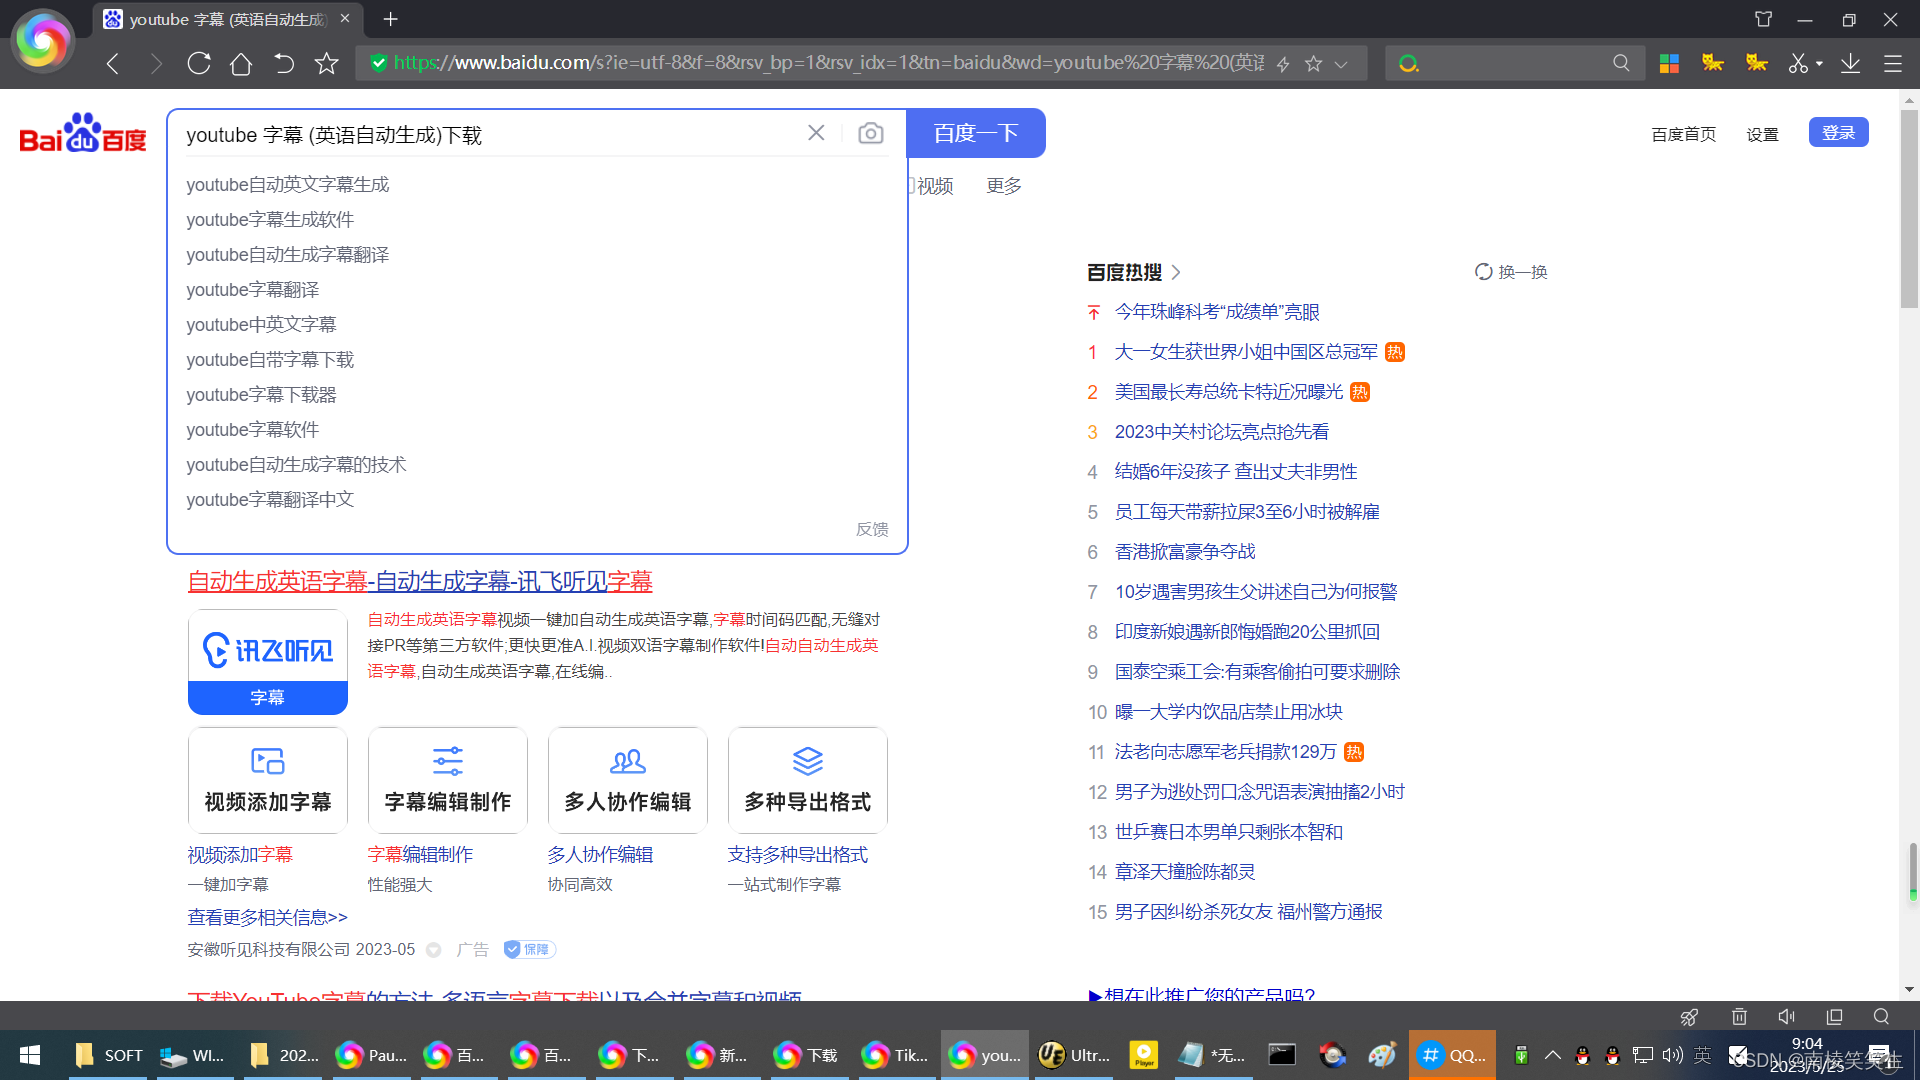
Task: Open the browser downloads icon
Action: click(x=1850, y=63)
